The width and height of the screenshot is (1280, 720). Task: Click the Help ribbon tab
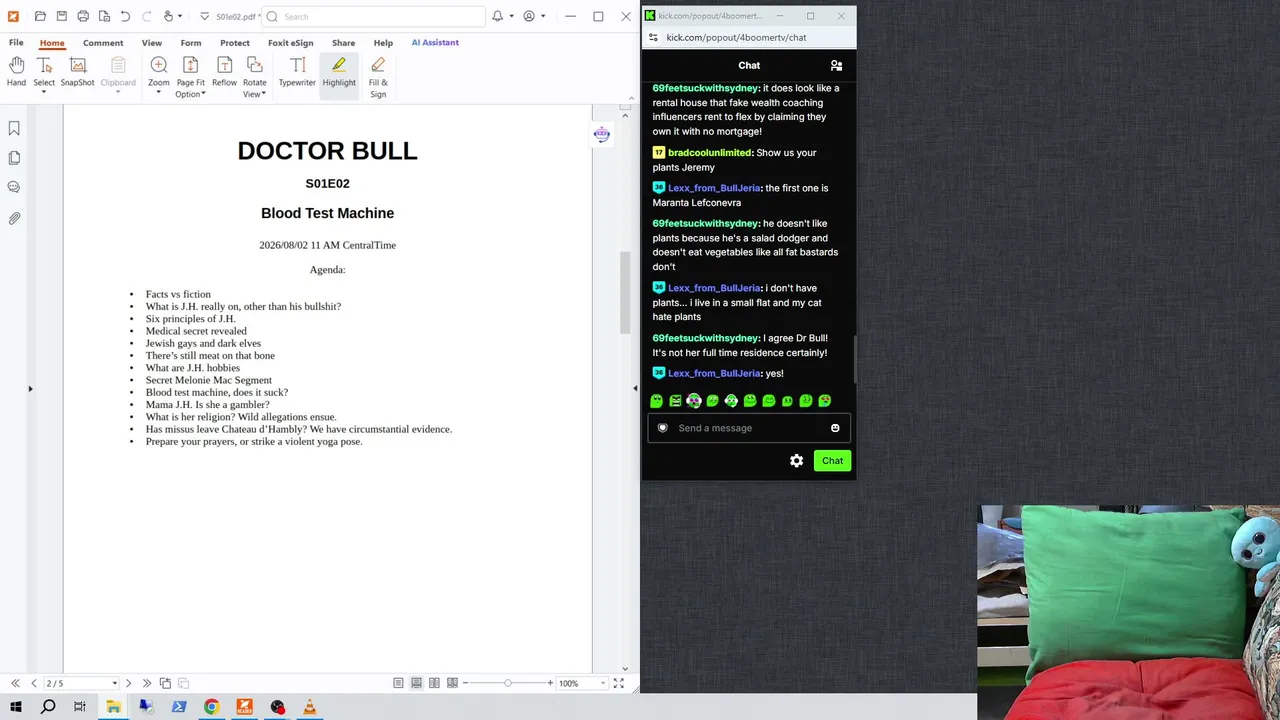[x=383, y=43]
